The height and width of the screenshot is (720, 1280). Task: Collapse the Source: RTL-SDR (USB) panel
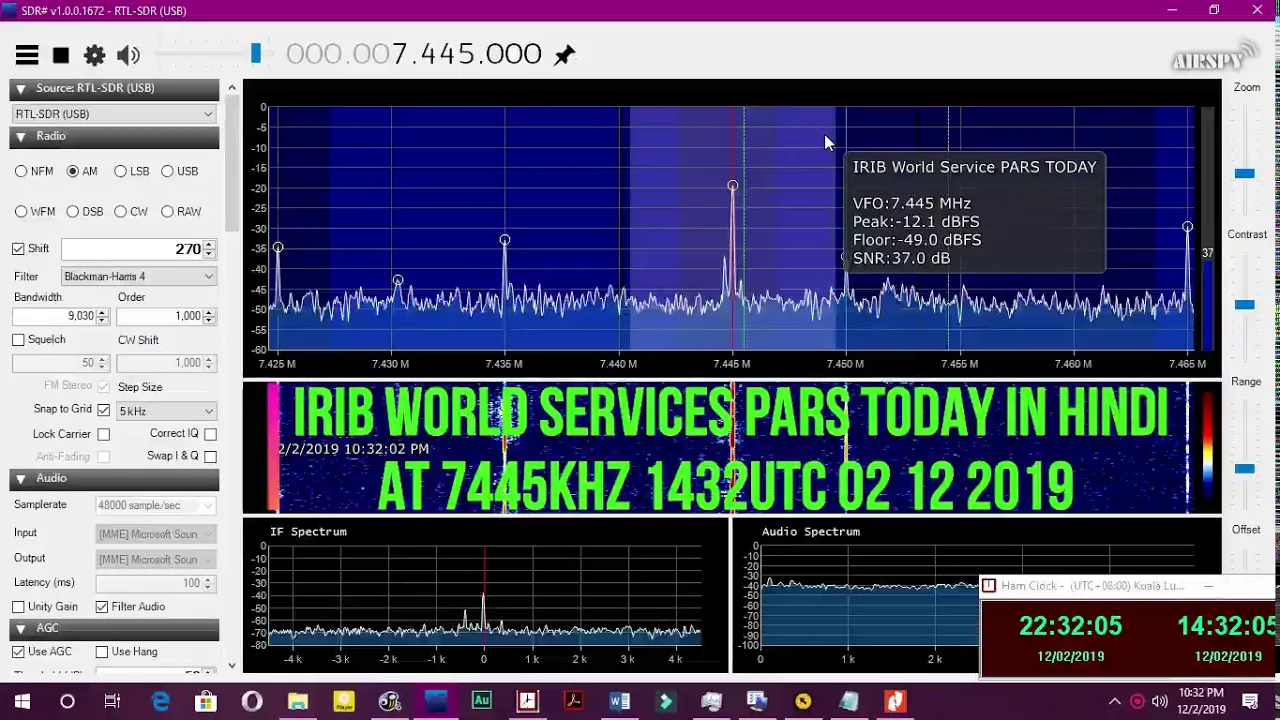(x=21, y=88)
